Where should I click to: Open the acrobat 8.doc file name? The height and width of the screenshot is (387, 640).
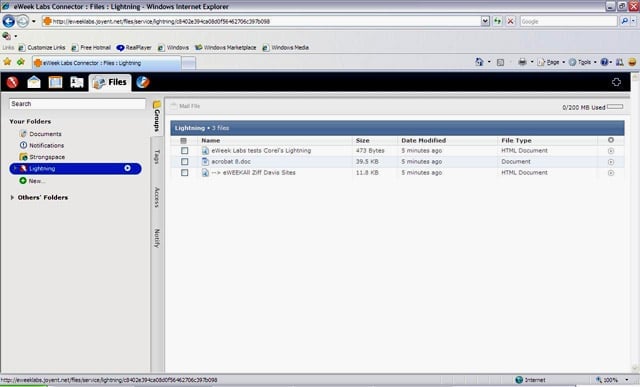tap(231, 162)
